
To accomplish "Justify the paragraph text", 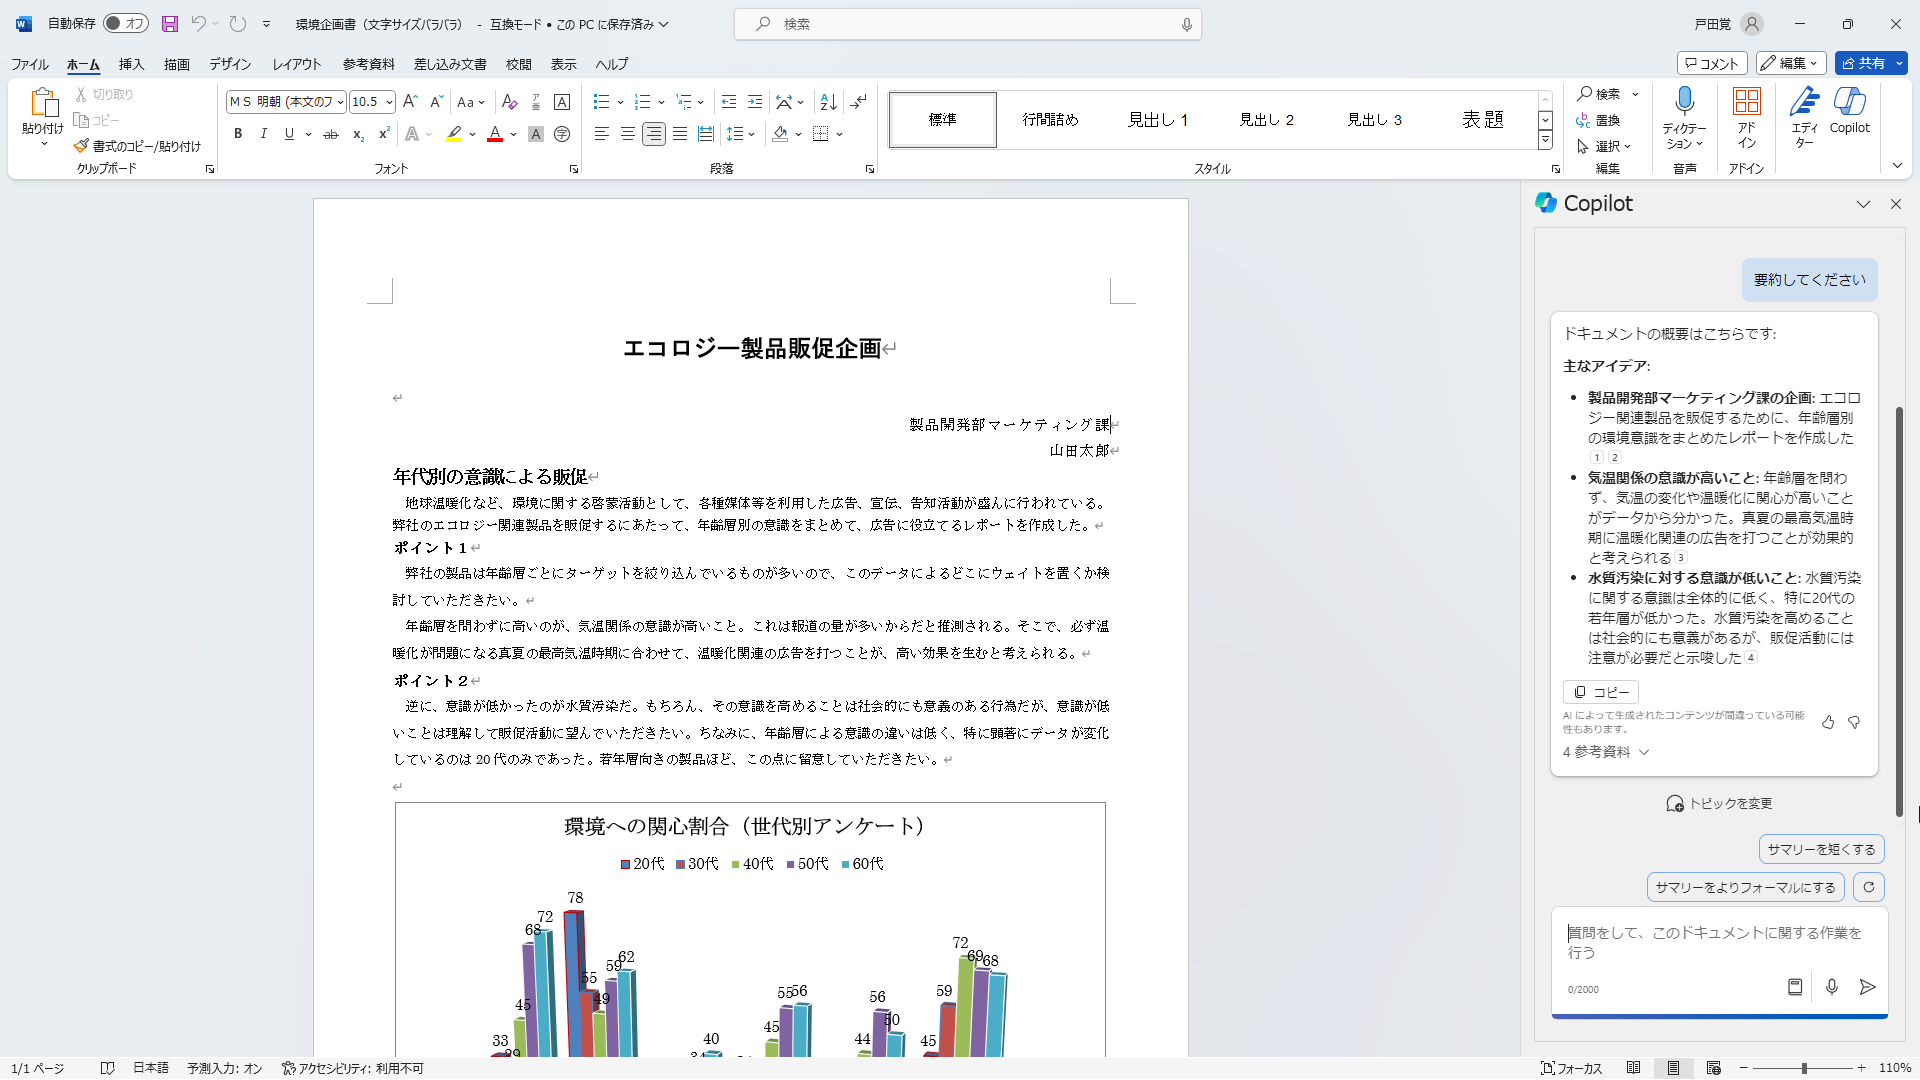I will [x=680, y=134].
